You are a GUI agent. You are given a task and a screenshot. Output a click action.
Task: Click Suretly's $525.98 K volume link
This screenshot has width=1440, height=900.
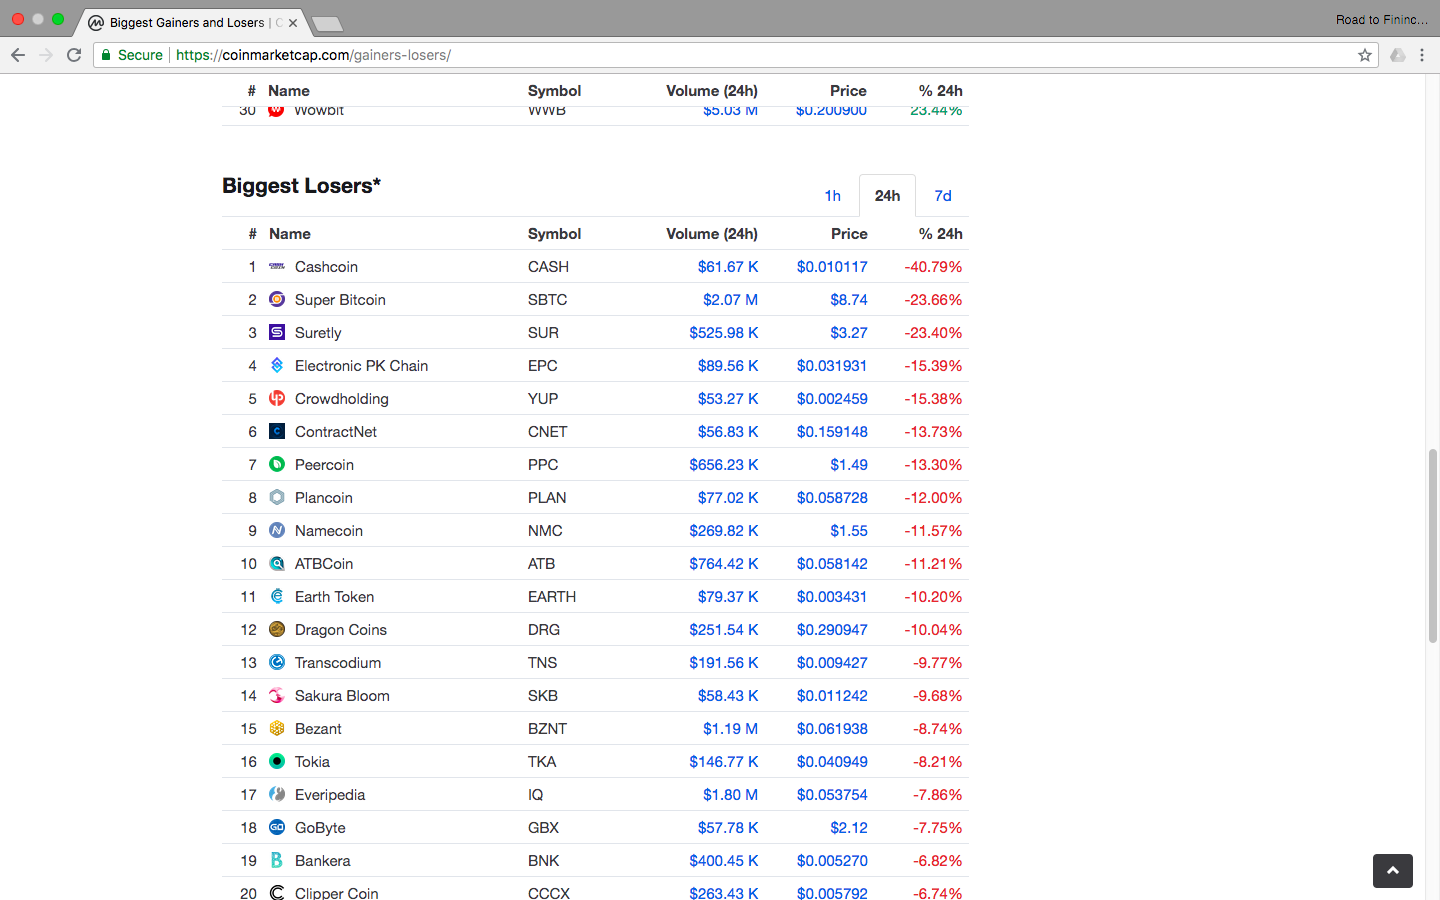[x=724, y=333]
